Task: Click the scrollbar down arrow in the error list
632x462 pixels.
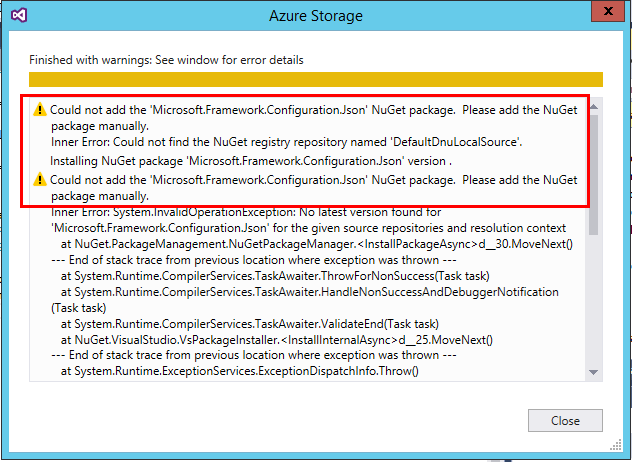Action: 593,372
